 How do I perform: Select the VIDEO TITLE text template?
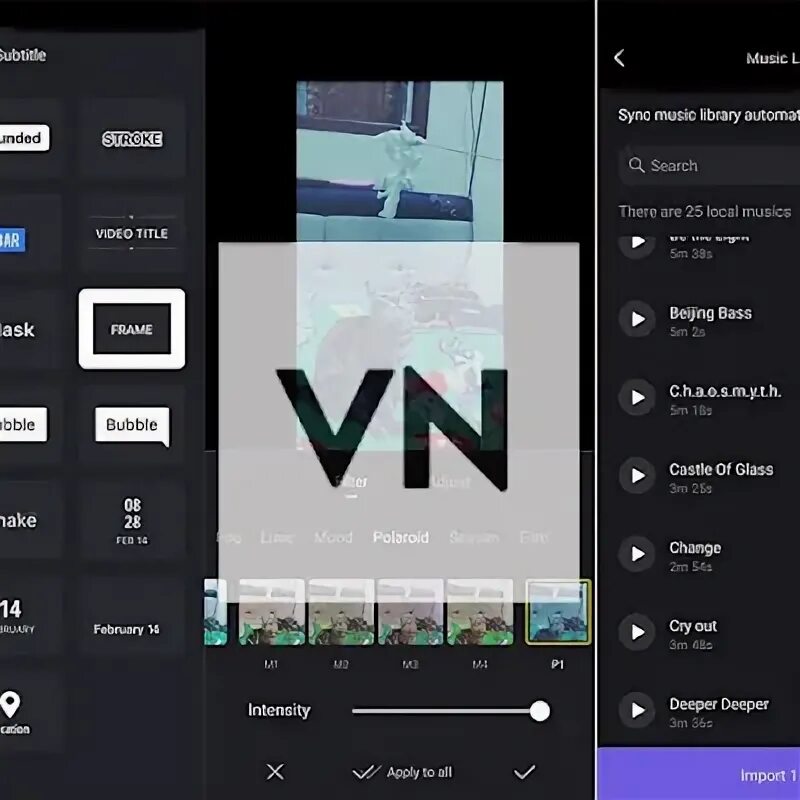coord(132,233)
